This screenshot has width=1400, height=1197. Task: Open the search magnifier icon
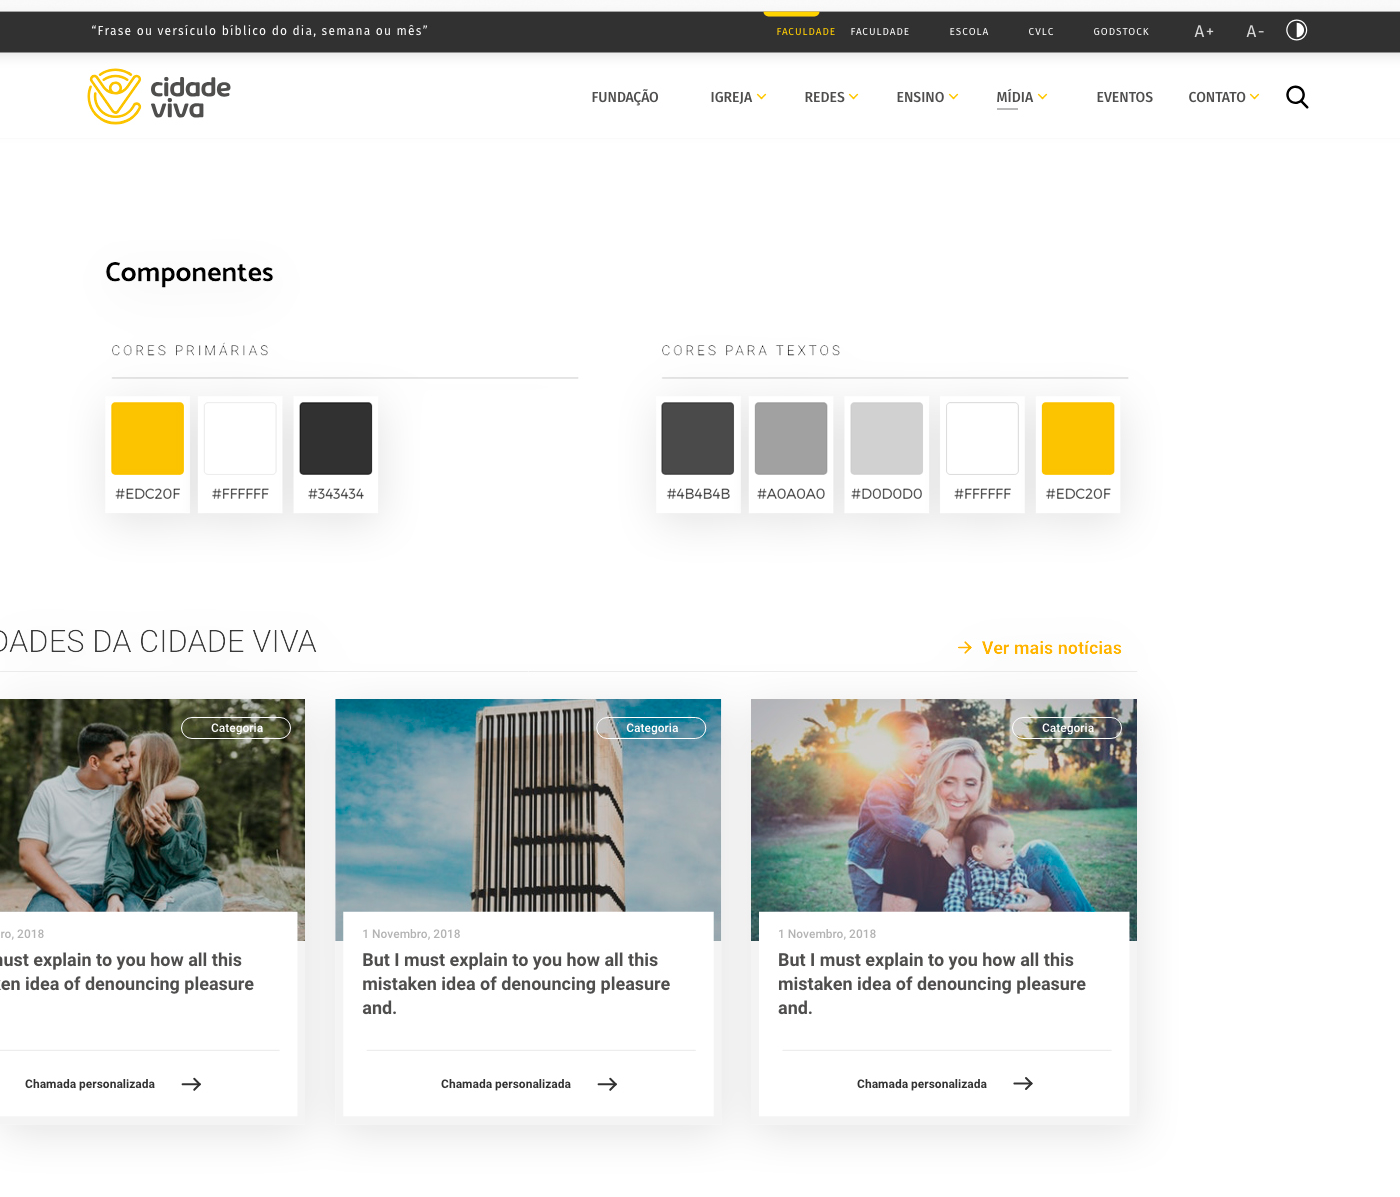1297,97
